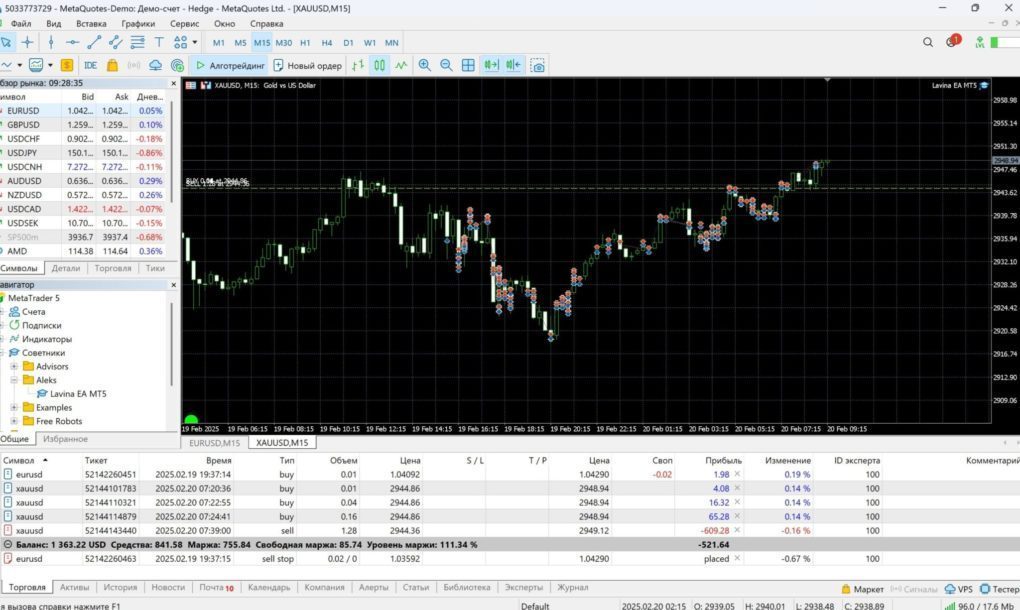This screenshot has width=1020, height=610.
Task: Expand the Free Robots folder
Action: click(x=14, y=421)
